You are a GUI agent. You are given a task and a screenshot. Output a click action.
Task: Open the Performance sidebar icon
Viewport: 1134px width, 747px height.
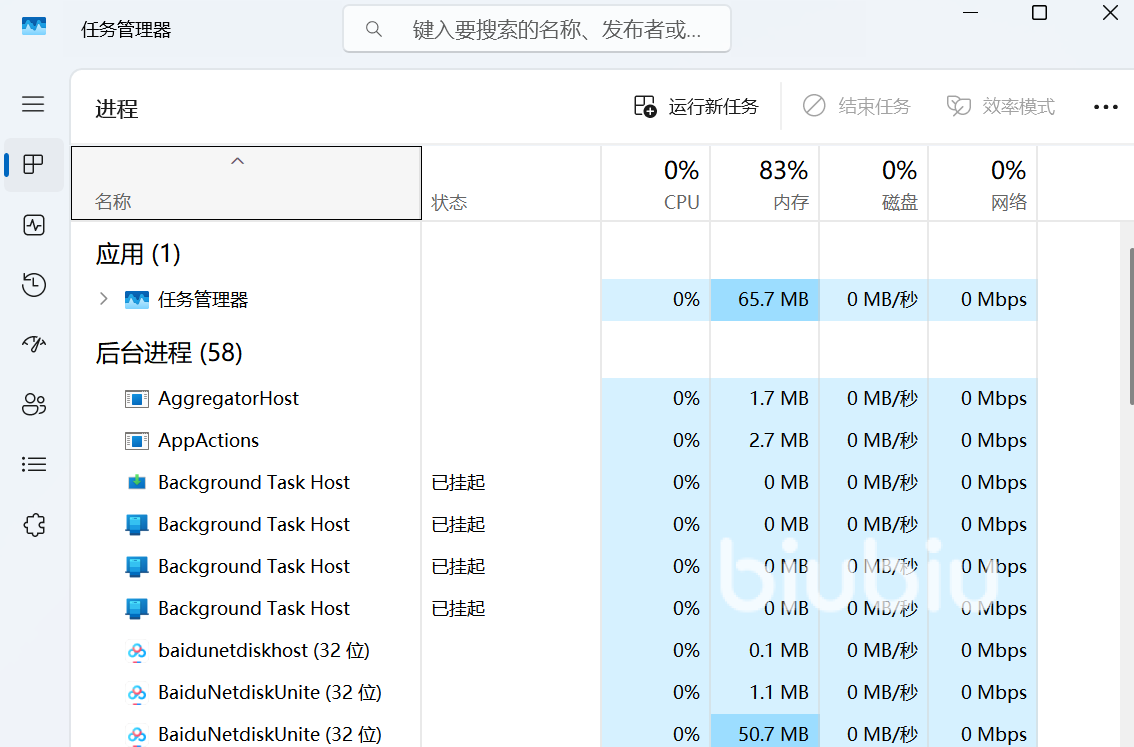(34, 225)
